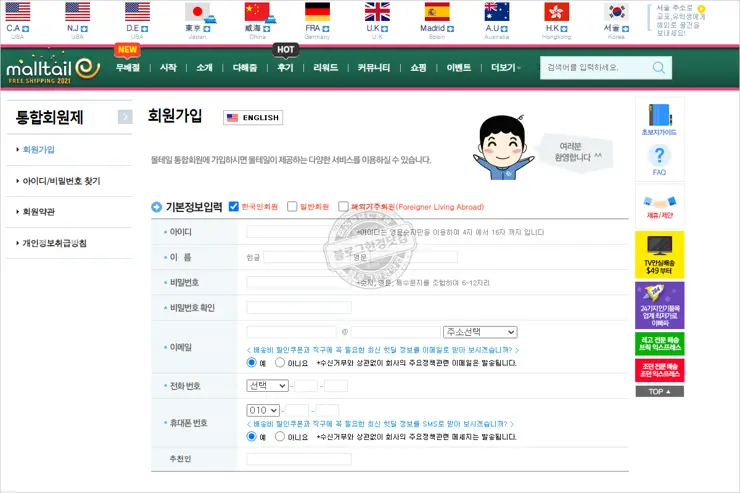Open the 주소선택 email domain dropdown
Image resolution: width=740 pixels, height=493 pixels.
point(480,332)
